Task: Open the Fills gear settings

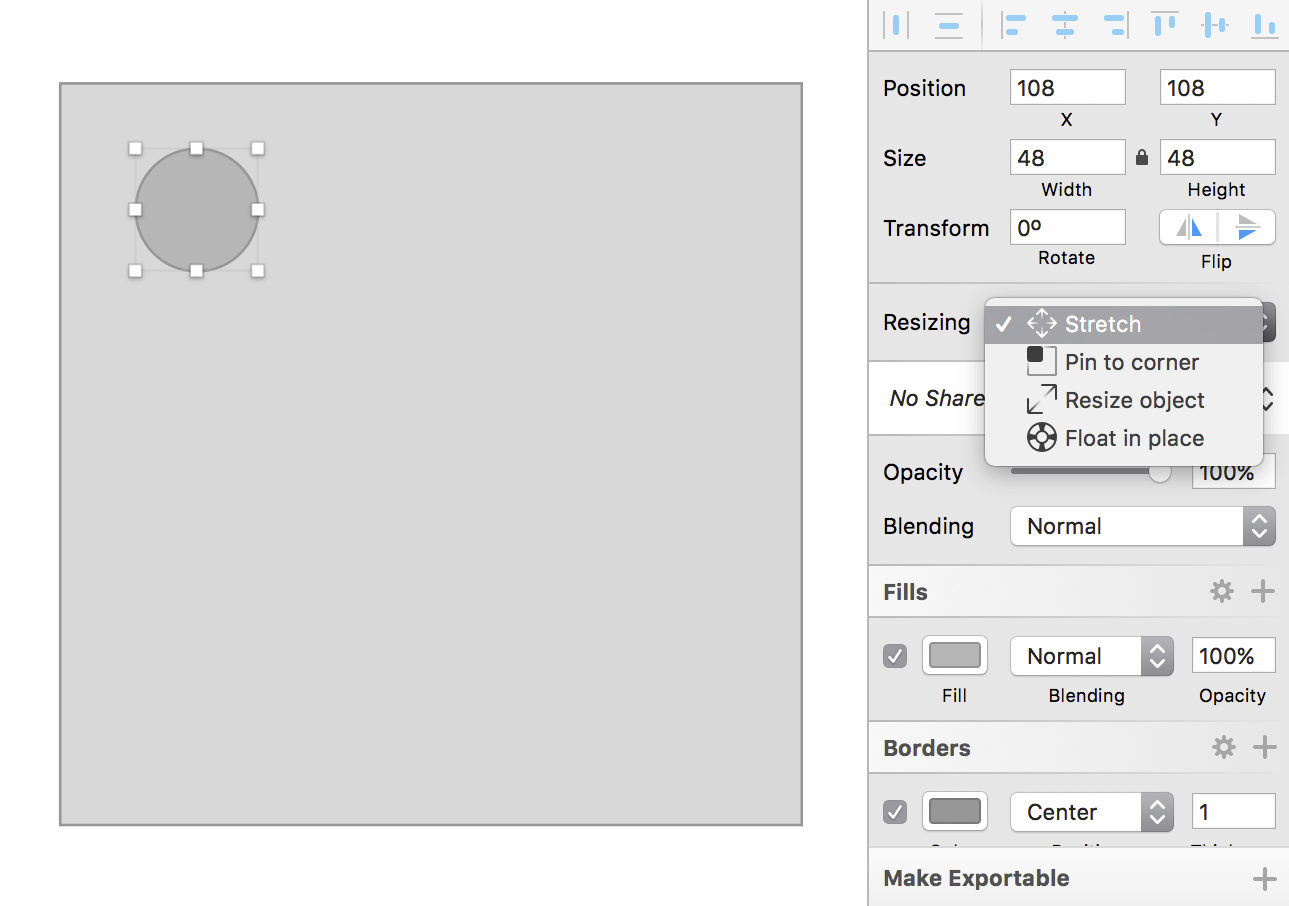Action: point(1222,592)
